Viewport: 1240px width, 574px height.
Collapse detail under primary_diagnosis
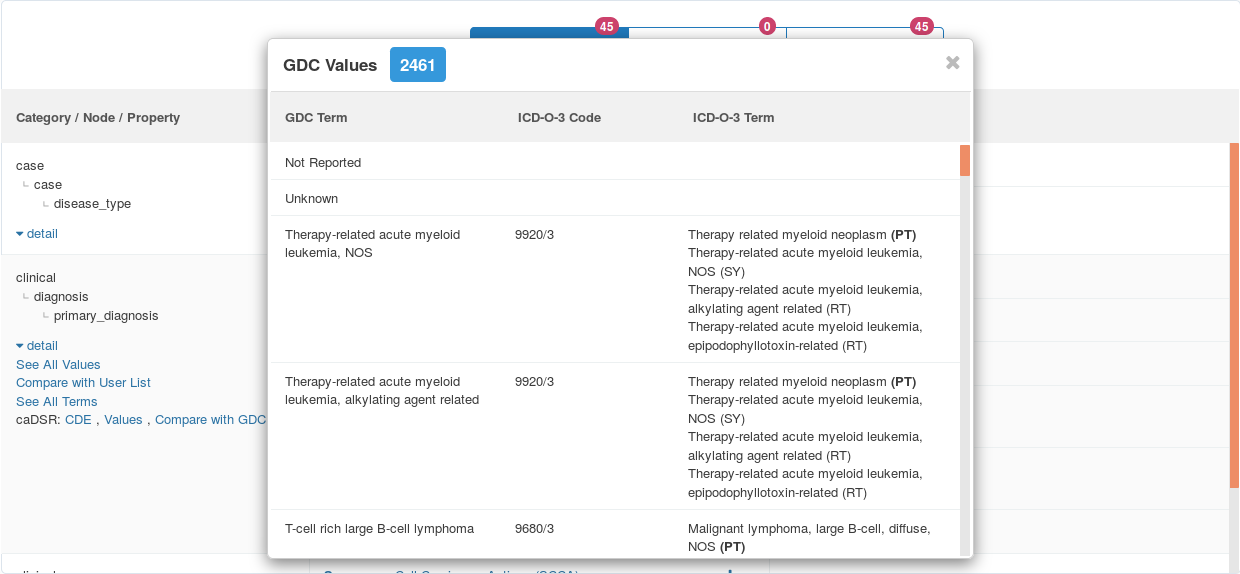coord(37,346)
